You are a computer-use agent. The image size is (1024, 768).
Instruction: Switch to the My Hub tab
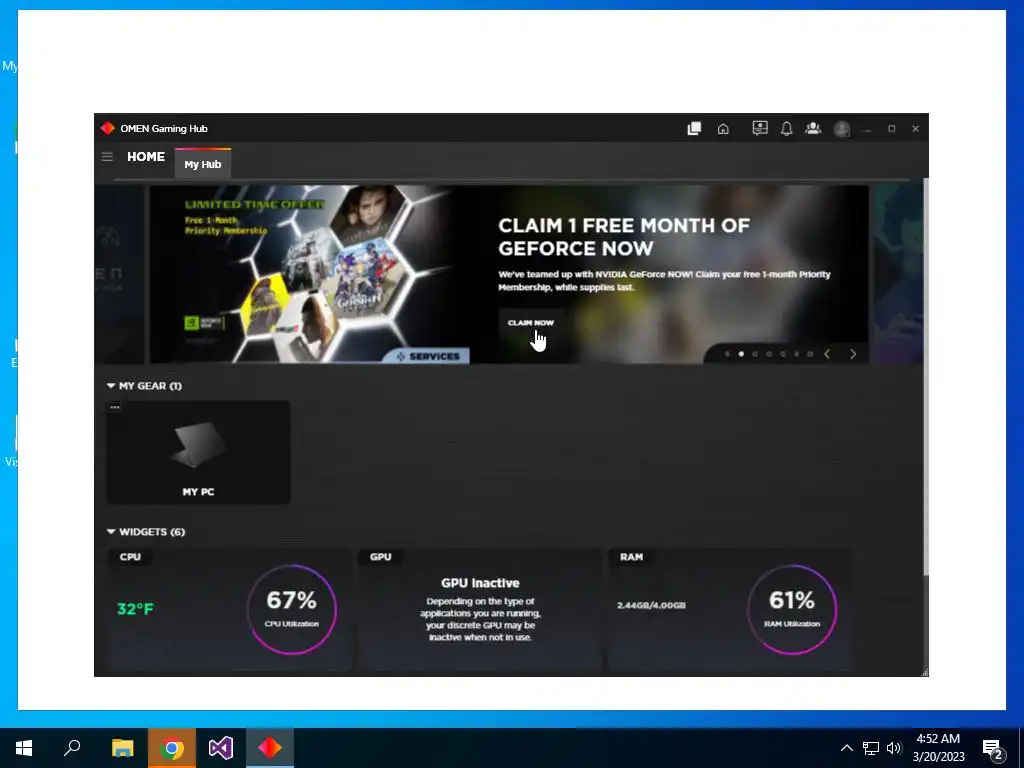click(202, 164)
